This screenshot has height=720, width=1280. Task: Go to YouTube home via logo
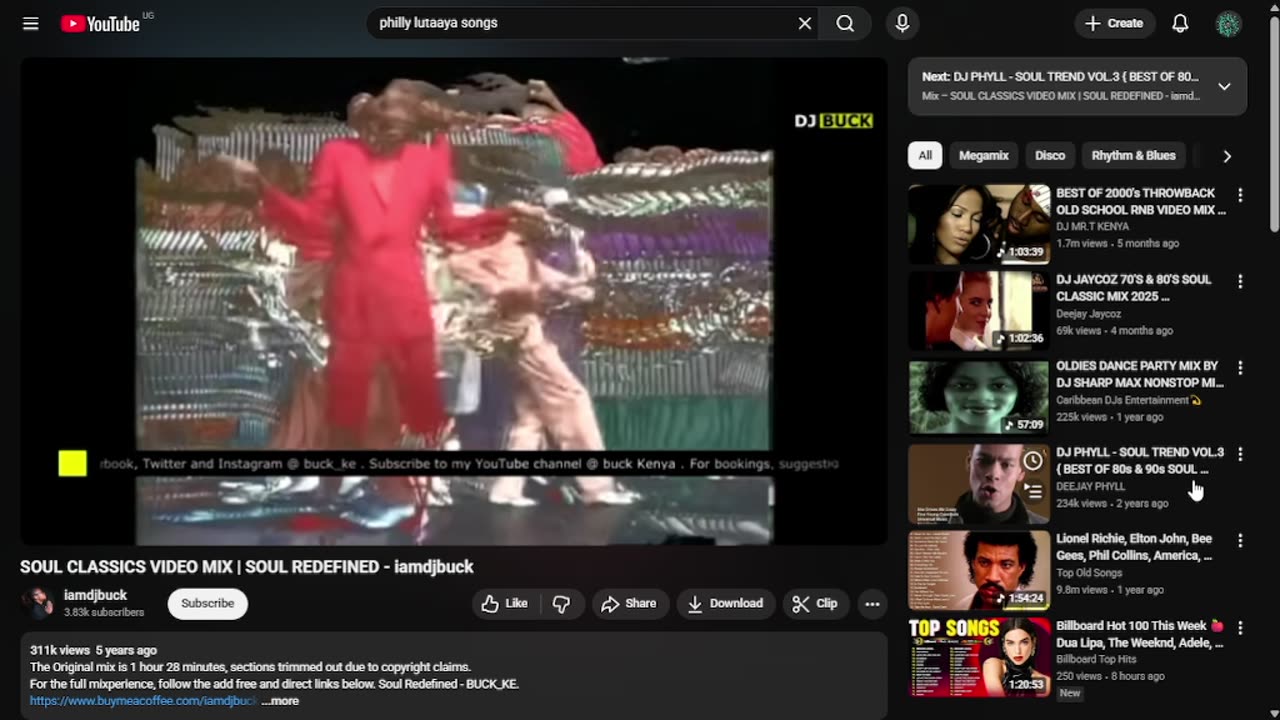coord(100,23)
